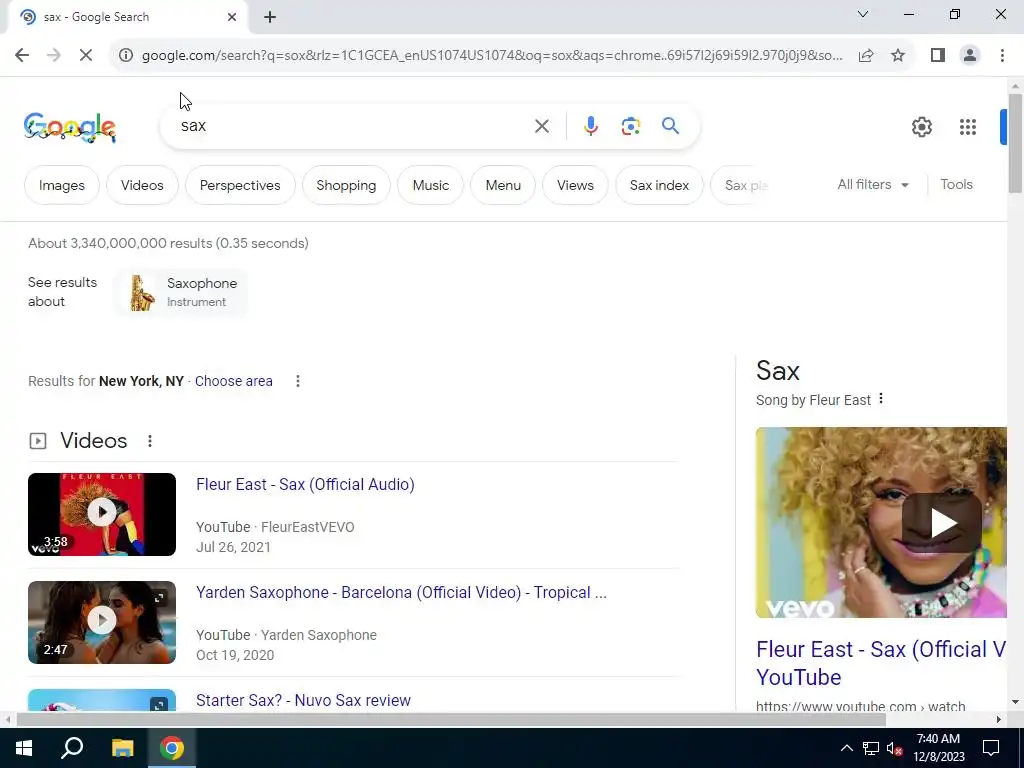This screenshot has width=1024, height=768.
Task: View site information icon in address bar
Action: pyautogui.click(x=125, y=56)
